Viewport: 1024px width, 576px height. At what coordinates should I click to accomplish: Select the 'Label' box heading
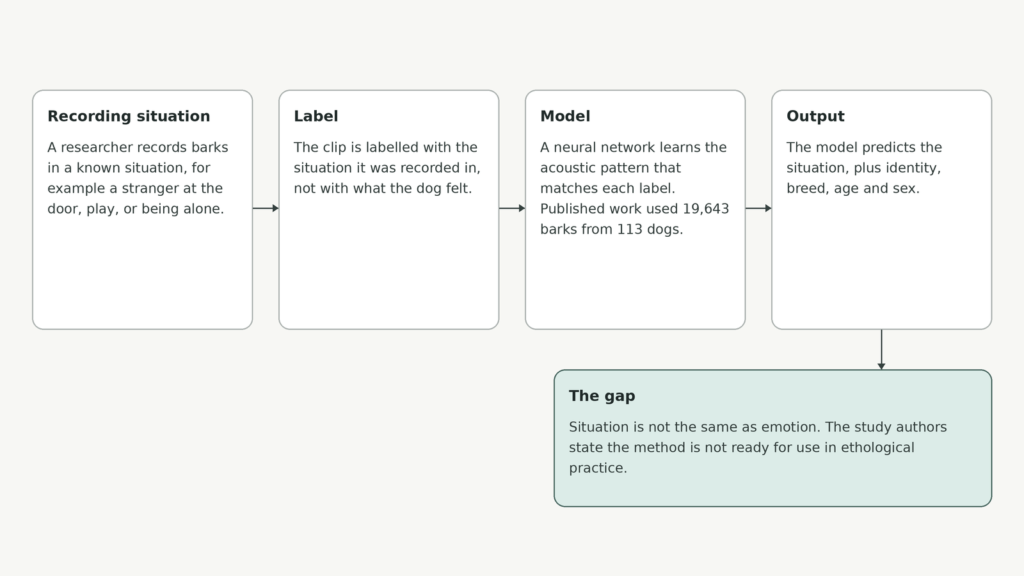click(x=315, y=116)
